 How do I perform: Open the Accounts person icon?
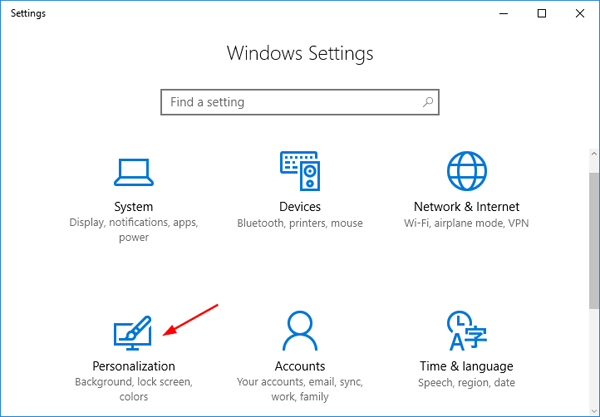tap(300, 331)
